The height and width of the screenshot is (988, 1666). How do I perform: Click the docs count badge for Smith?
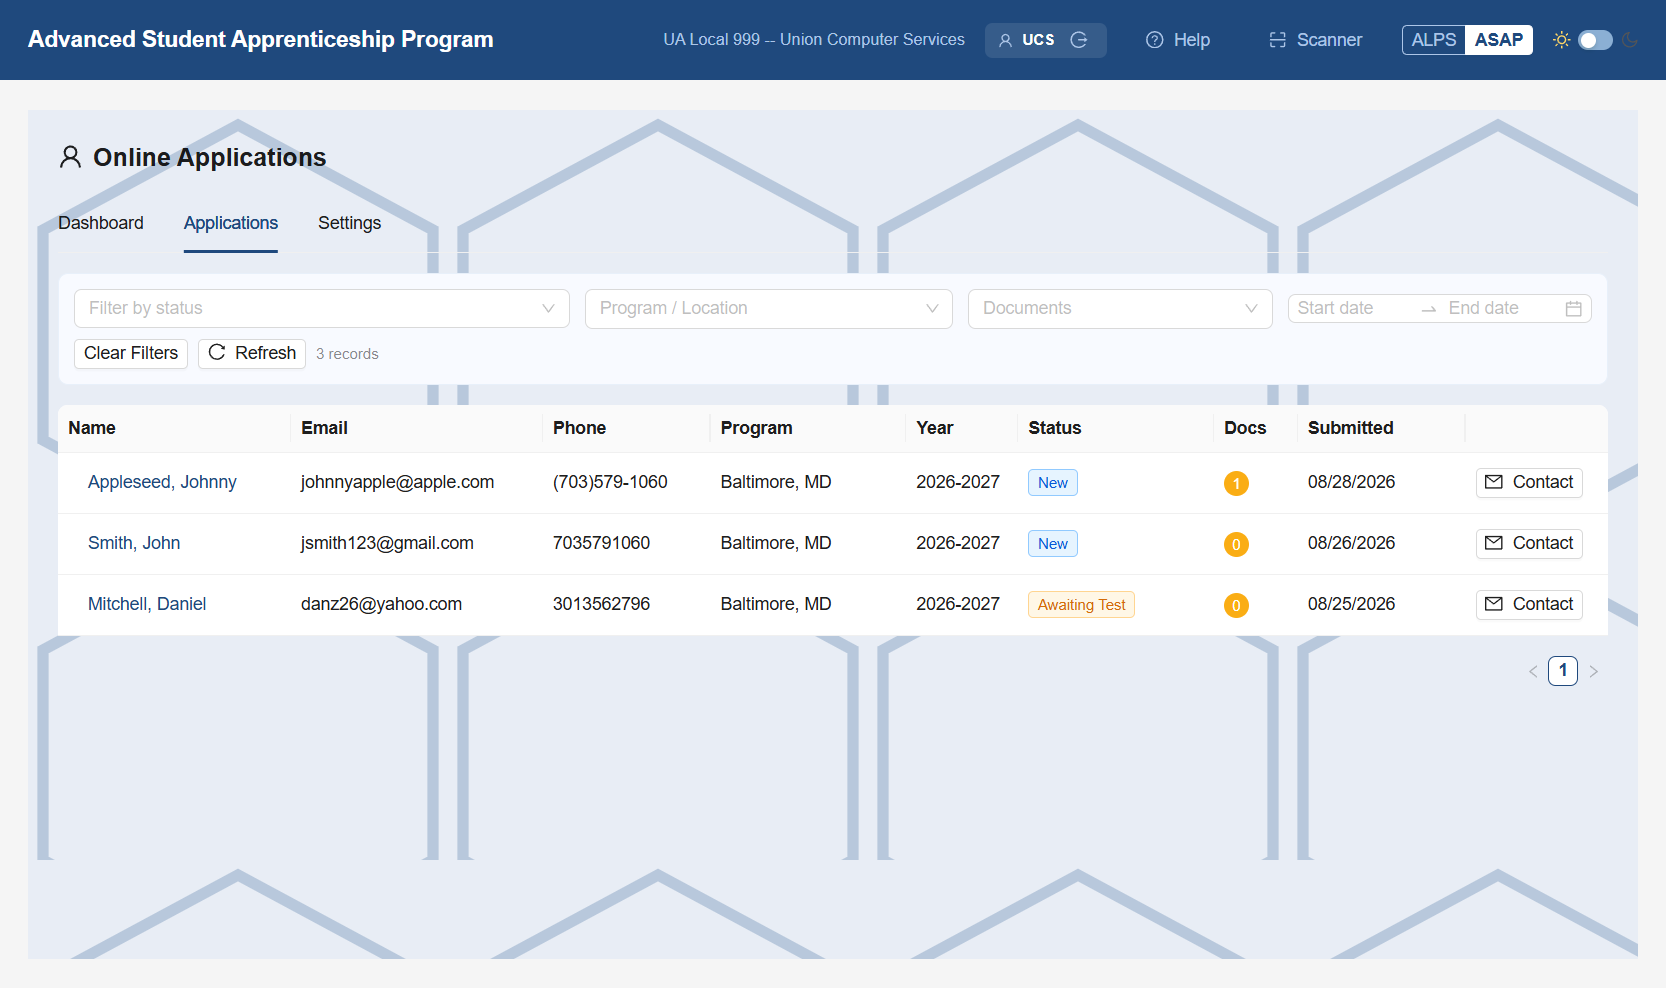coord(1236,544)
